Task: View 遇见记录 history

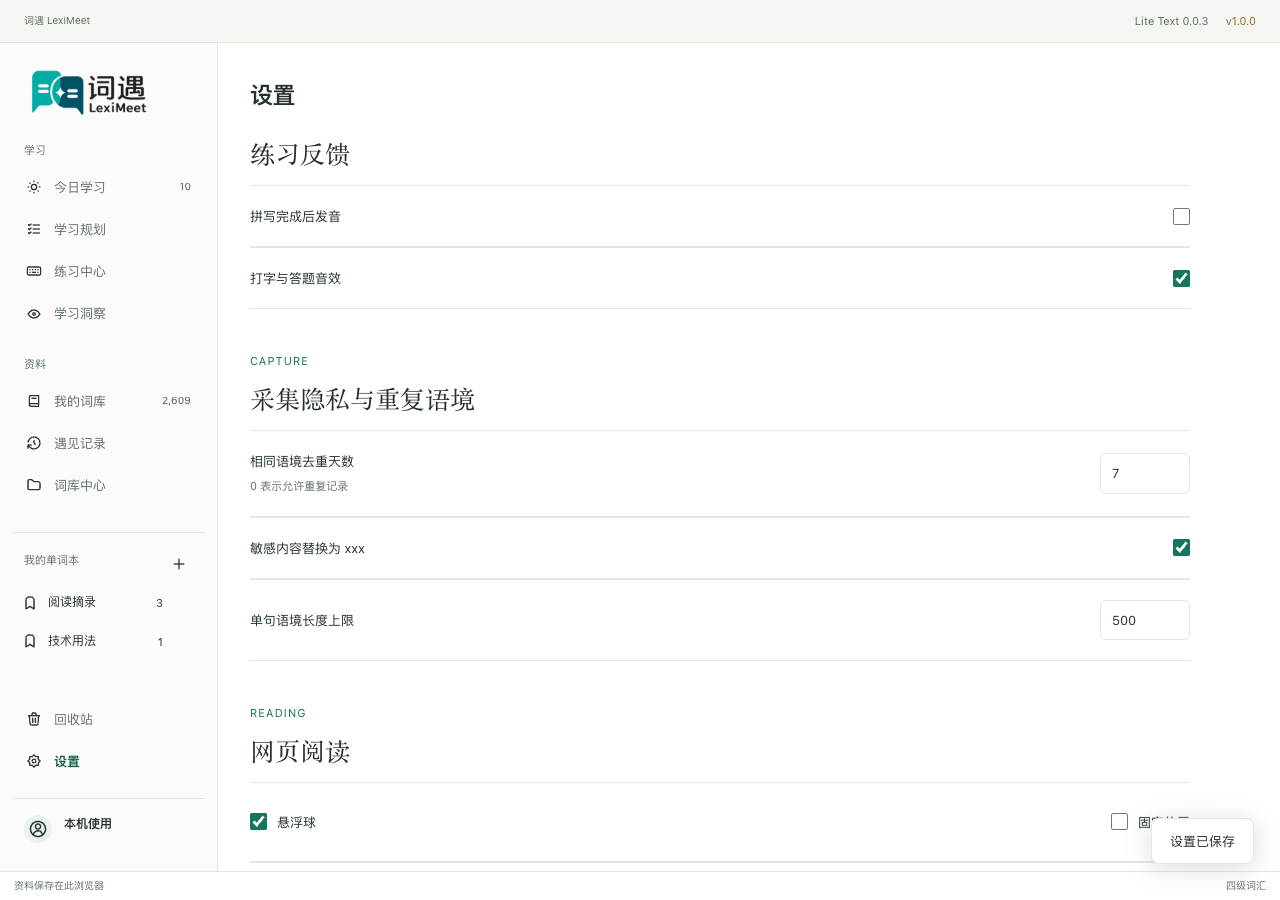Action: point(108,443)
